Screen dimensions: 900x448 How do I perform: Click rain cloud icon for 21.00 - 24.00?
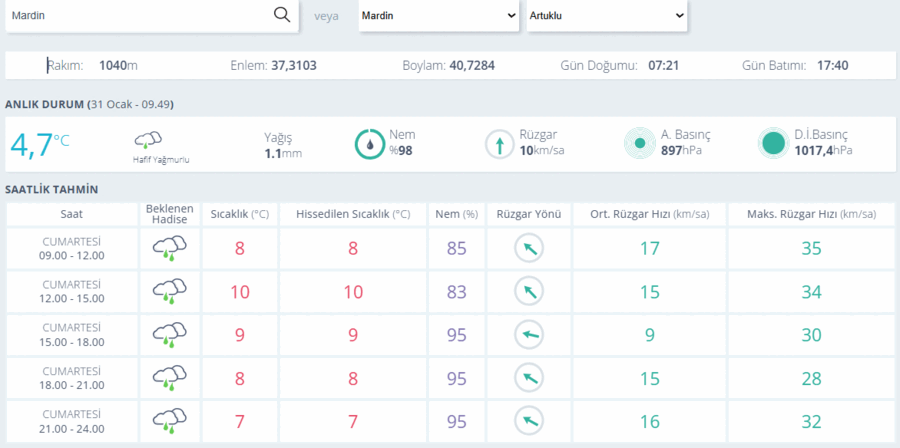click(x=169, y=420)
